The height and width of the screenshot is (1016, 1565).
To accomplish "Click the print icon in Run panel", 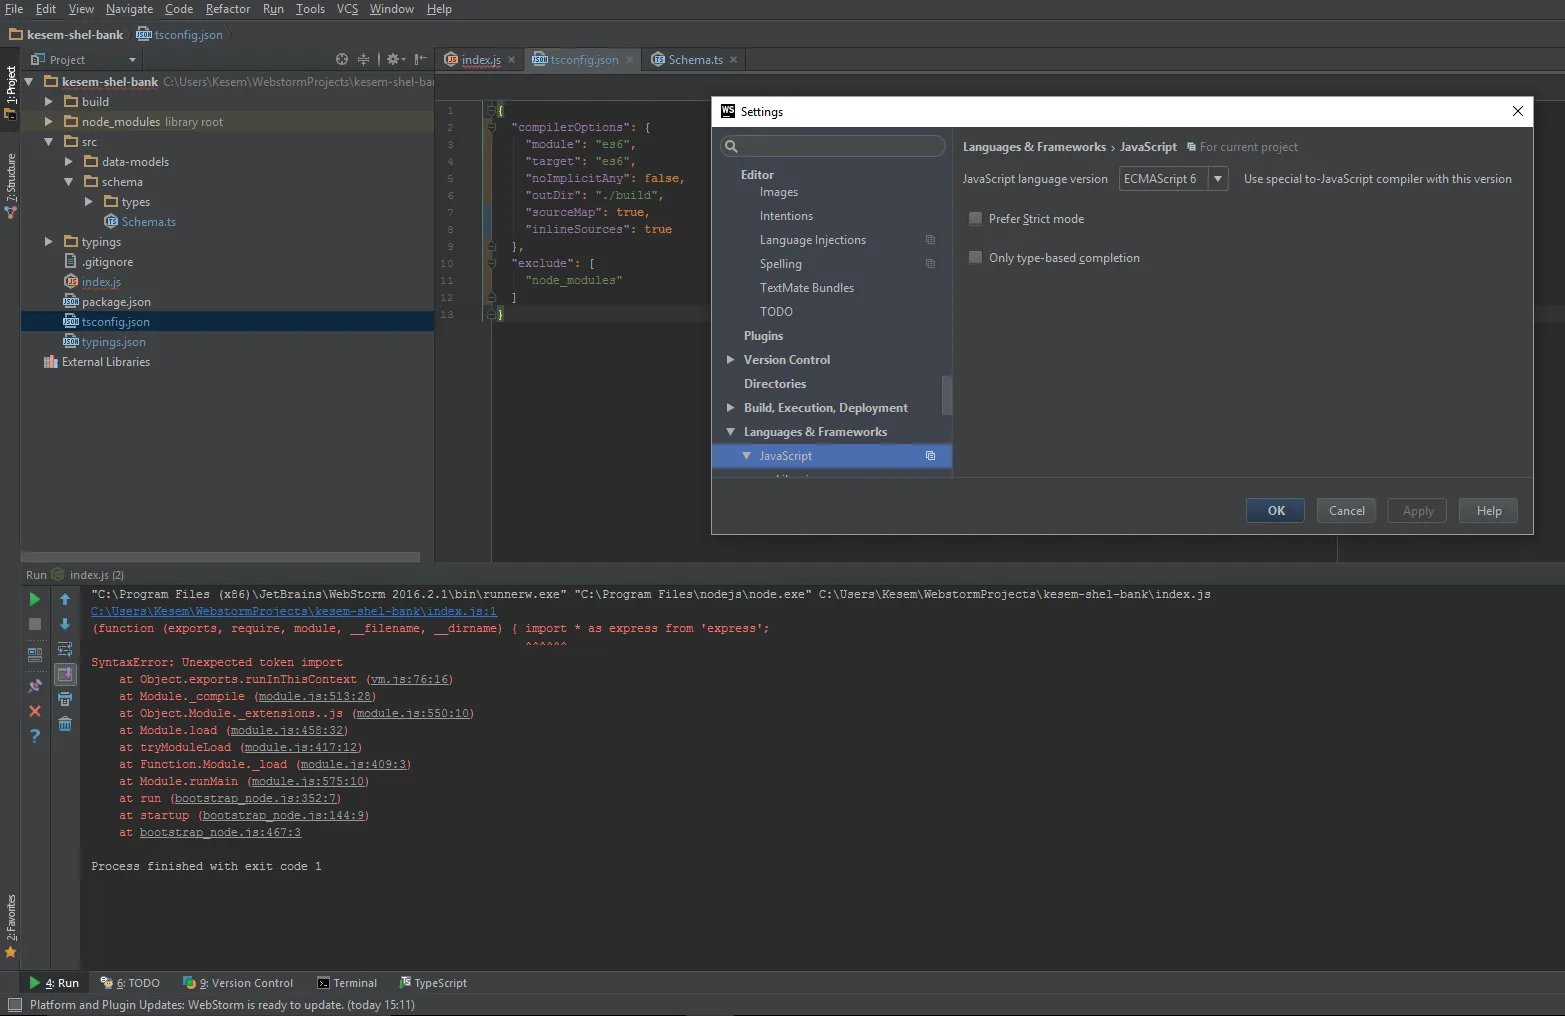I will [x=65, y=699].
